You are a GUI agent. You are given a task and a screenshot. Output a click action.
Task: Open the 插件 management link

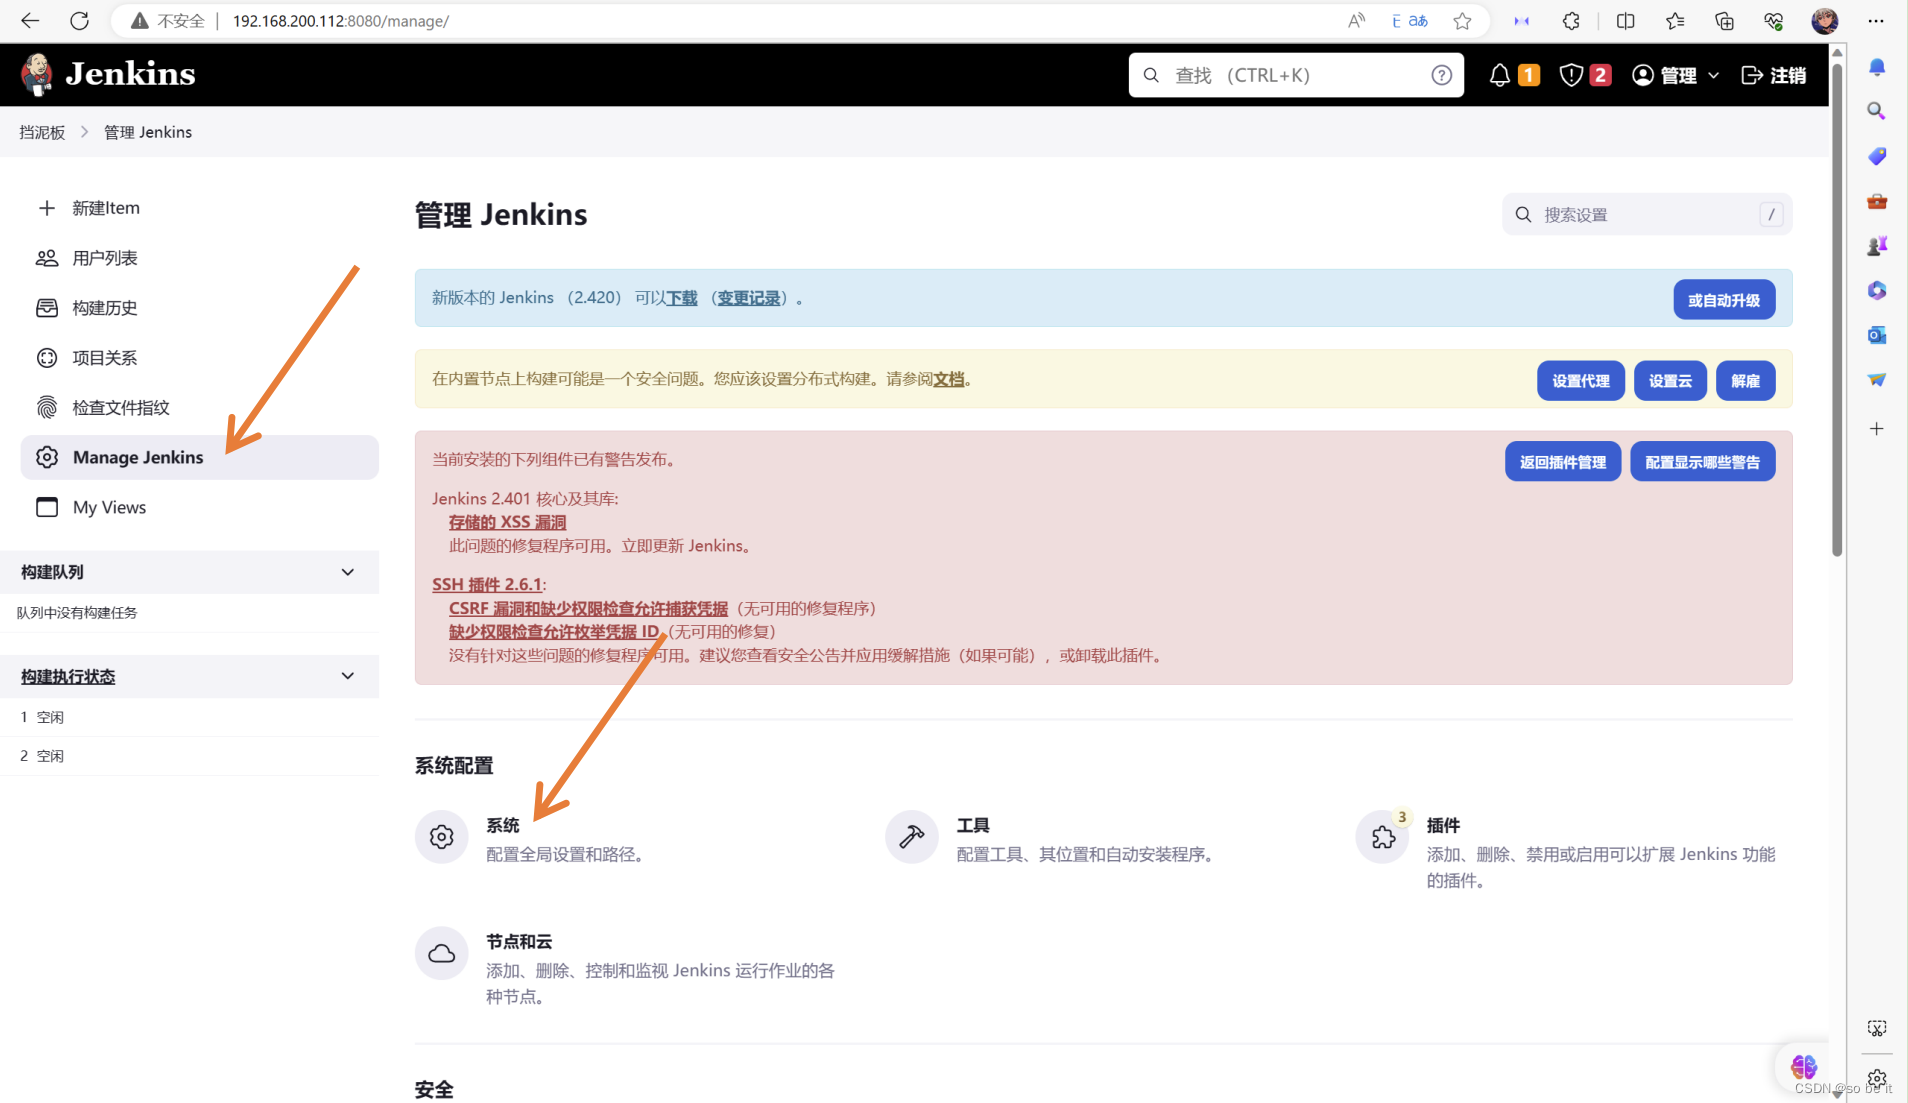[x=1443, y=825]
